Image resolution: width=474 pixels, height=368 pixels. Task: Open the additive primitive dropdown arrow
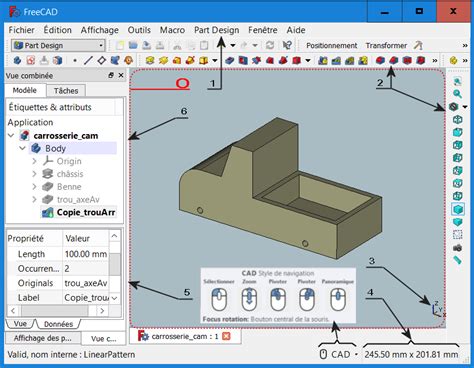215,61
